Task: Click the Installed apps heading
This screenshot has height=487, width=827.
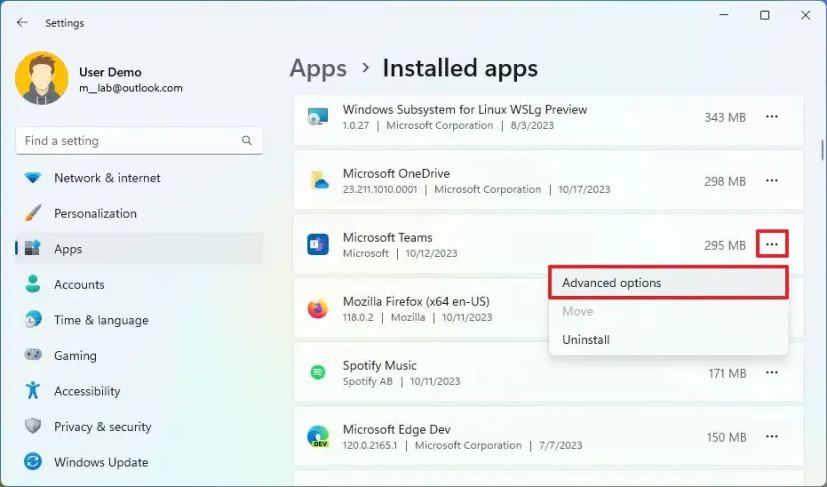Action: click(460, 69)
